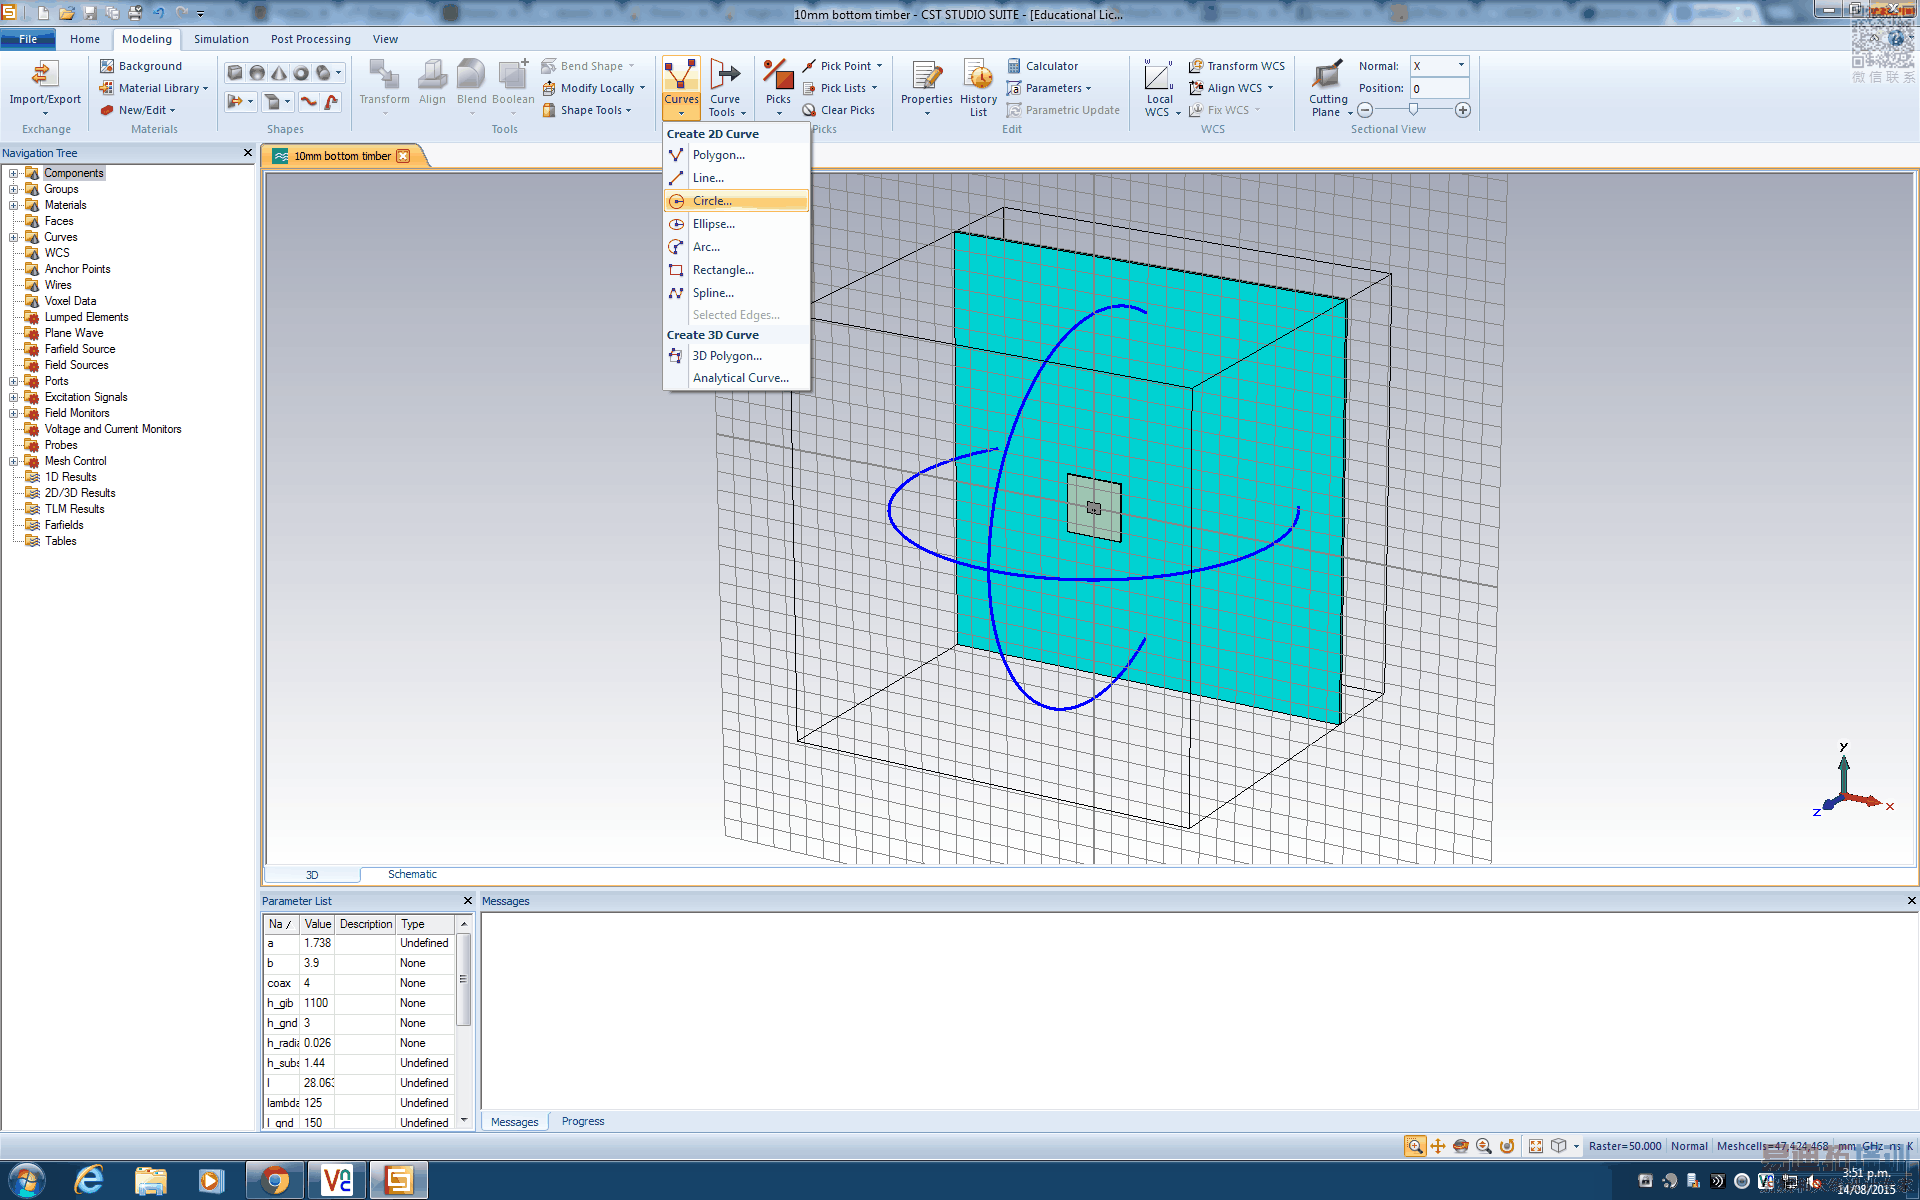Open the Material Library dropdown

click(x=153, y=88)
